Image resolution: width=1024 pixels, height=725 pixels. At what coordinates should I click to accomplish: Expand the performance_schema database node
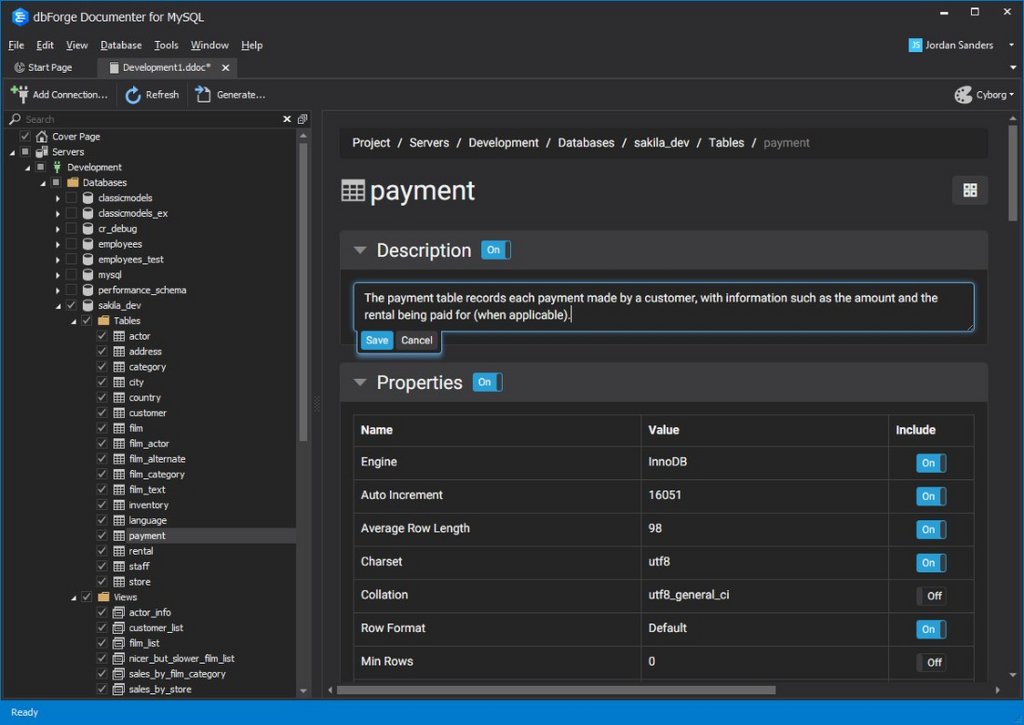click(57, 291)
